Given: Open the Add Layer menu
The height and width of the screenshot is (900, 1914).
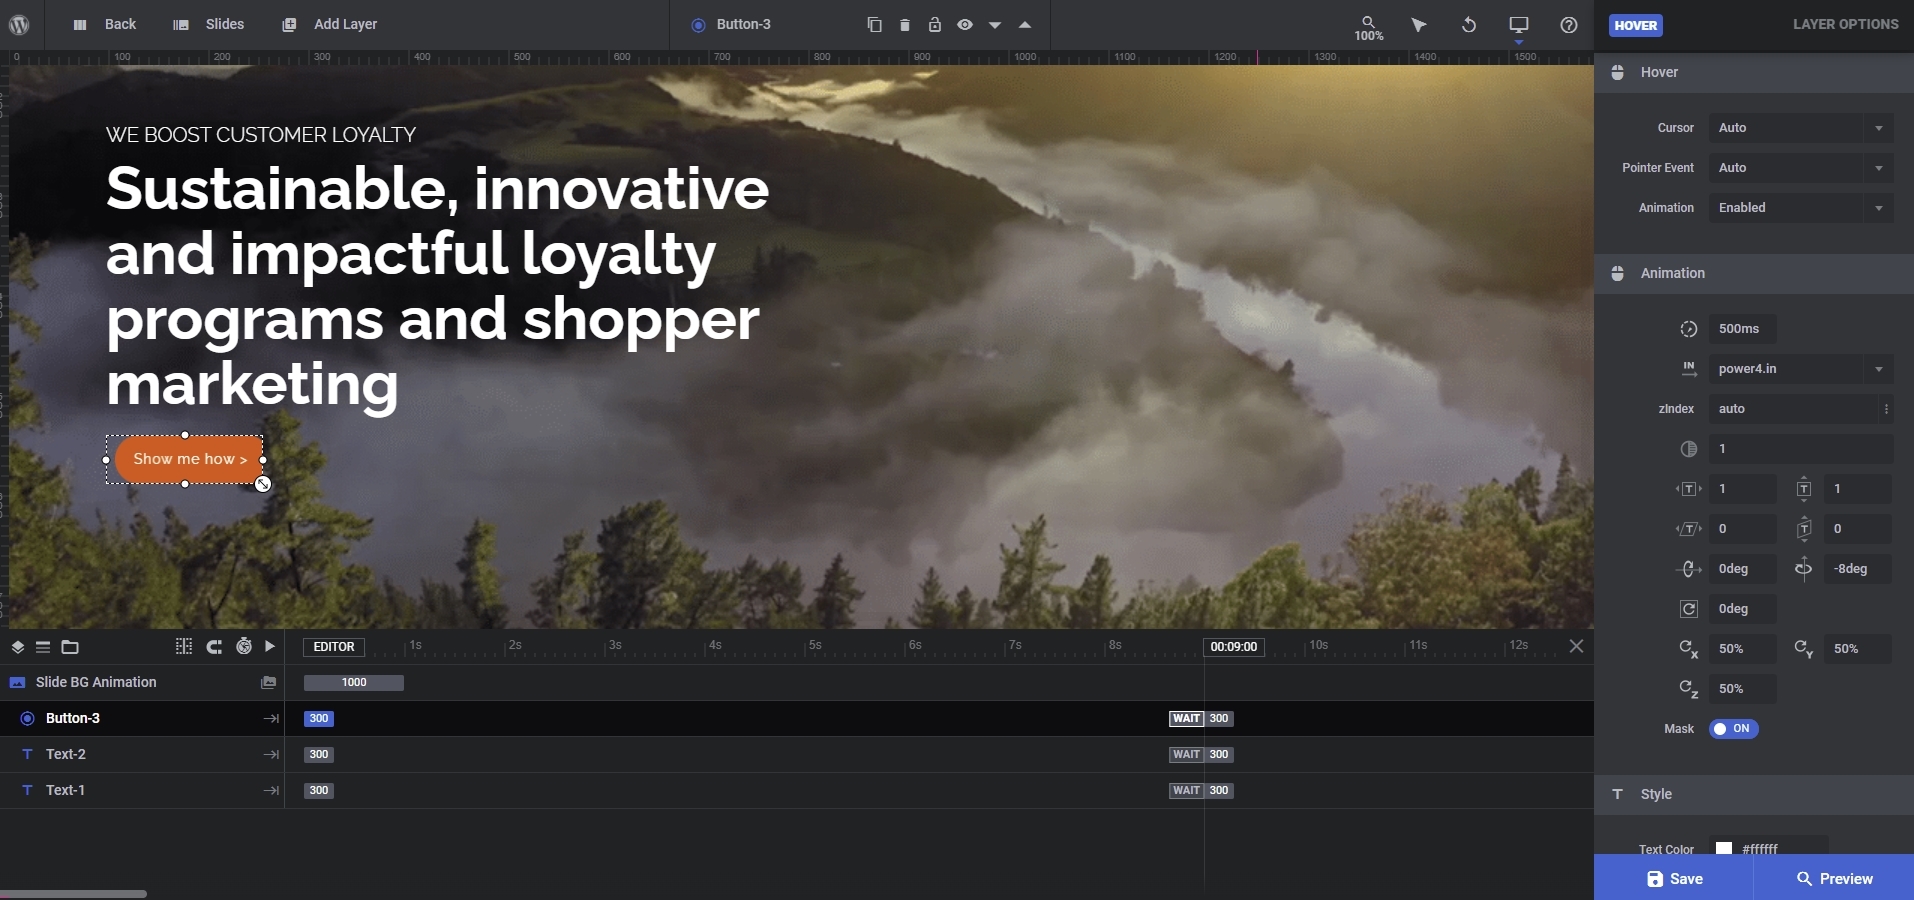Looking at the screenshot, I should point(329,24).
